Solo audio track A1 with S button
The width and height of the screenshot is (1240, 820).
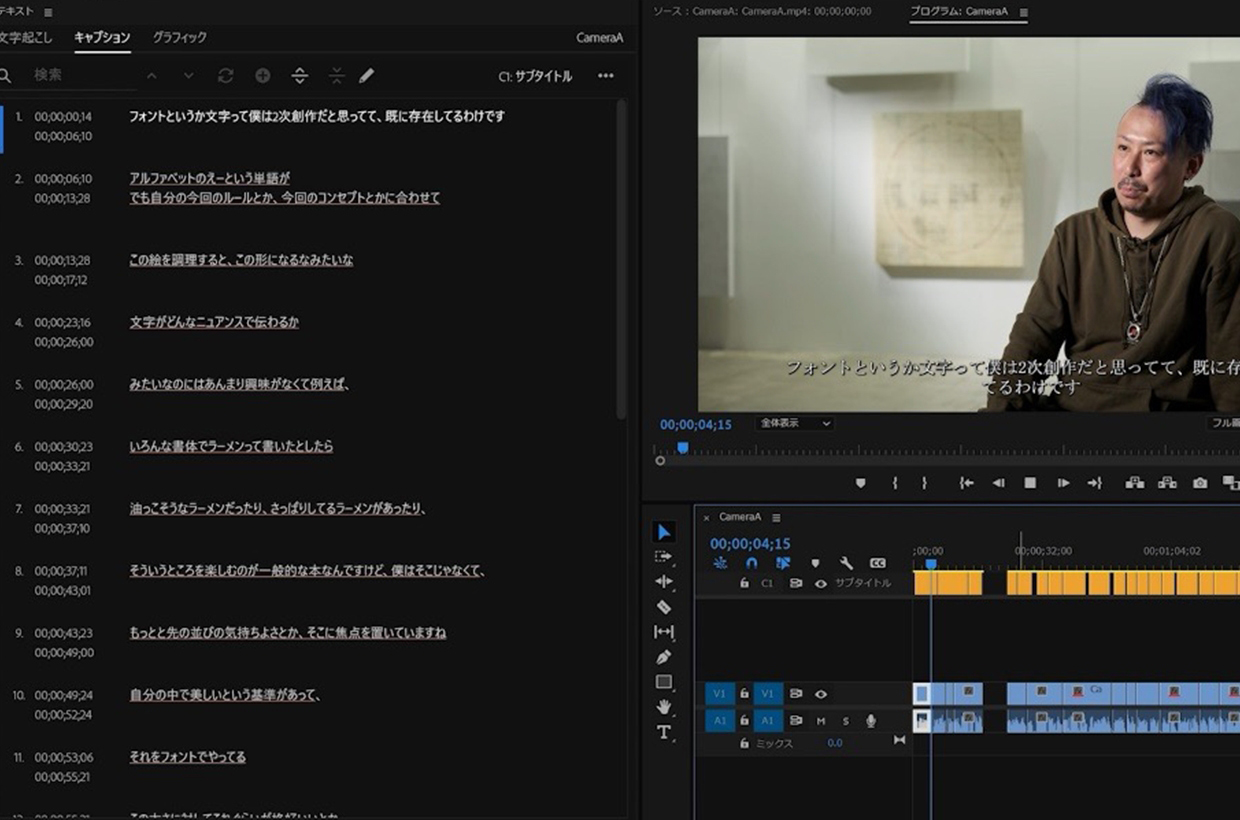tap(845, 721)
